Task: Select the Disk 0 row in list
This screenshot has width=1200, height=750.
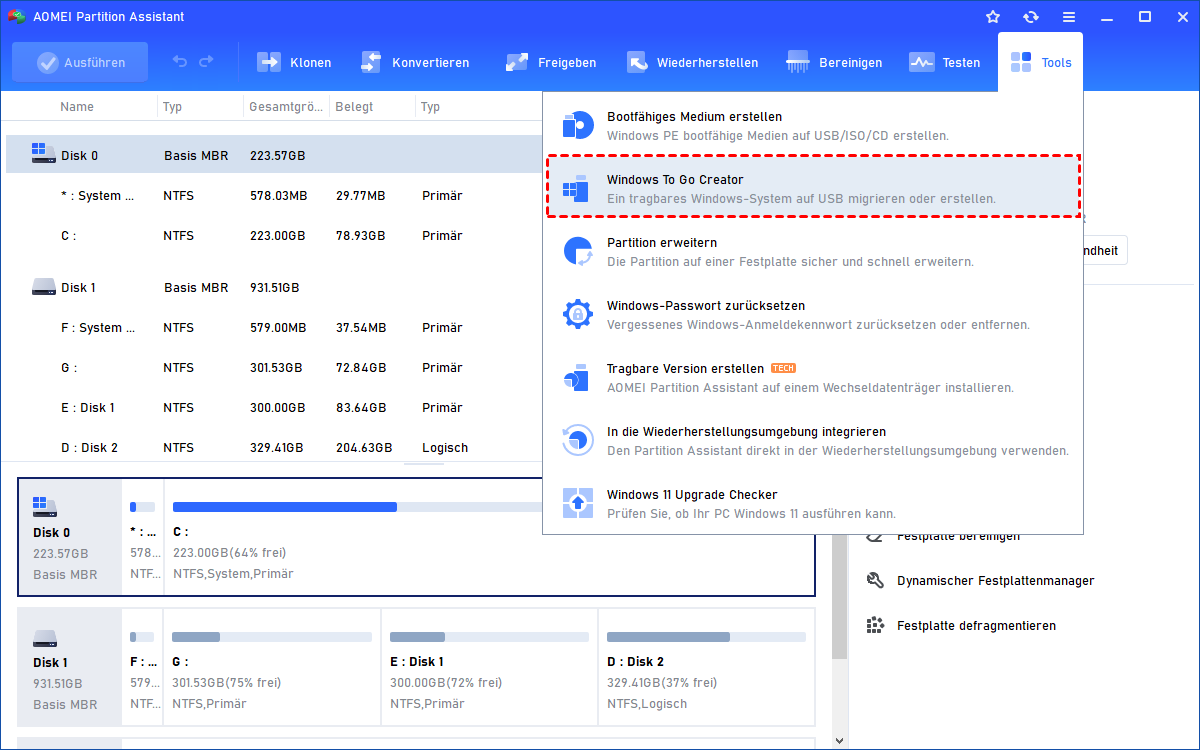Action: point(275,155)
